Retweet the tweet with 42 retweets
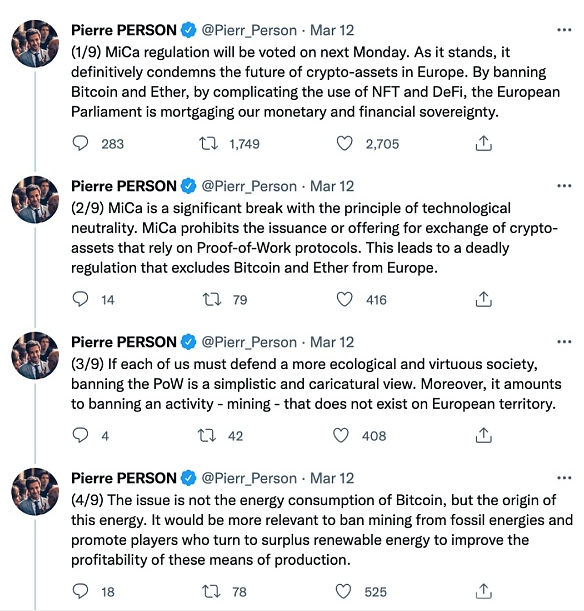Screen dimensions: 584x611 [207, 435]
